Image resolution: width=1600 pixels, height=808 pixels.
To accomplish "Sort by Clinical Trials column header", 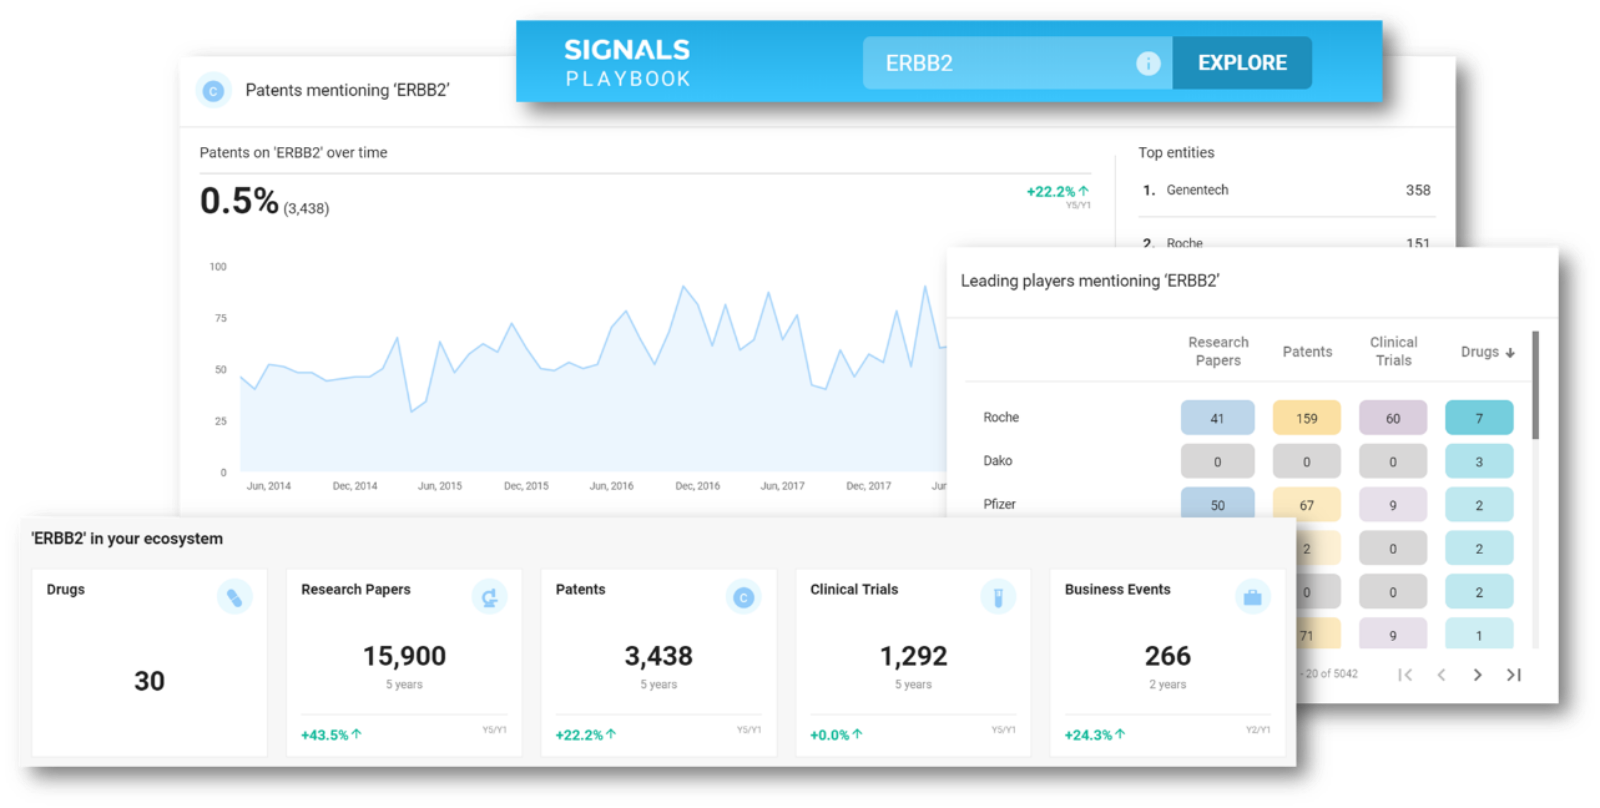I will coord(1393,351).
